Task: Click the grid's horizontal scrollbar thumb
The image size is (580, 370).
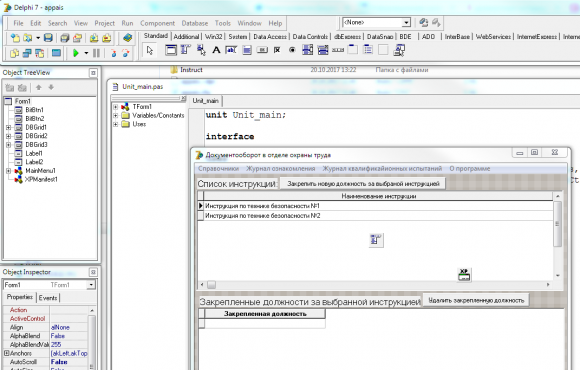Action: (x=211, y=285)
